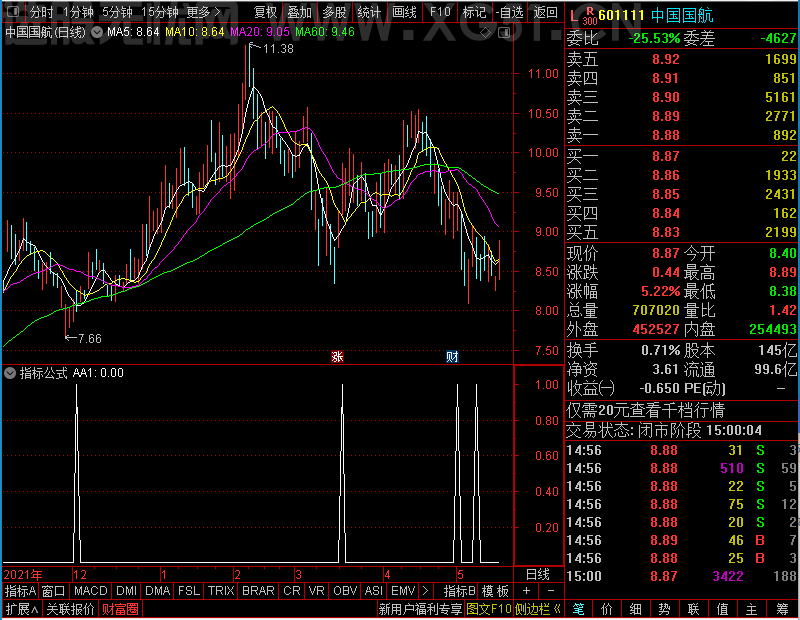Screen dimensions: 800x620
Task: Expand the 指标公式 indicator dropdown arrow
Action: (x=10, y=373)
